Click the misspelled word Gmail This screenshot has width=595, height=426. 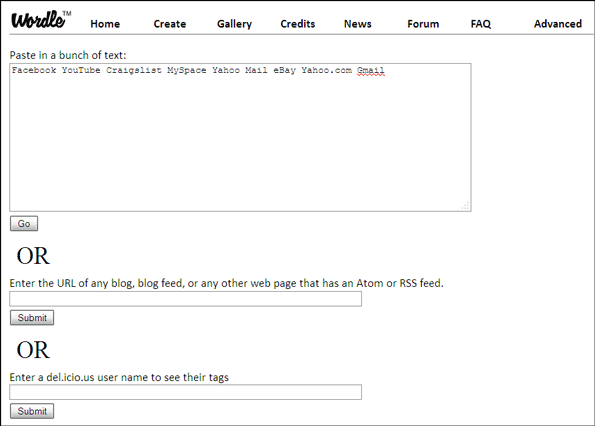click(x=371, y=70)
